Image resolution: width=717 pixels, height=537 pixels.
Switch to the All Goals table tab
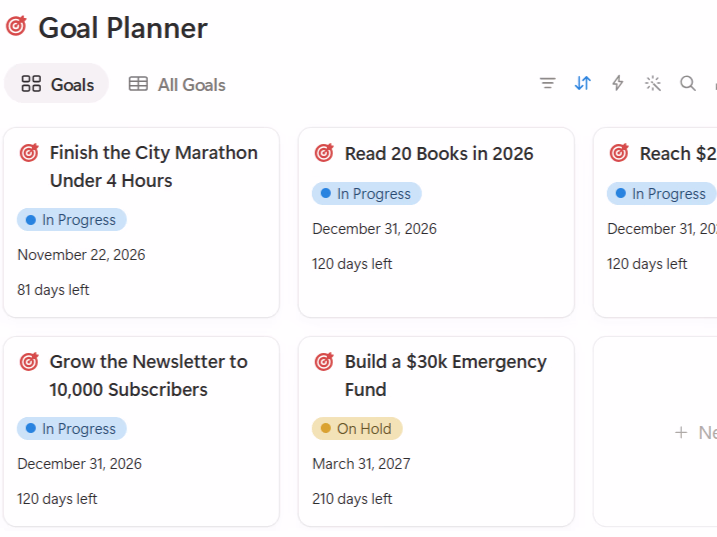tap(177, 85)
